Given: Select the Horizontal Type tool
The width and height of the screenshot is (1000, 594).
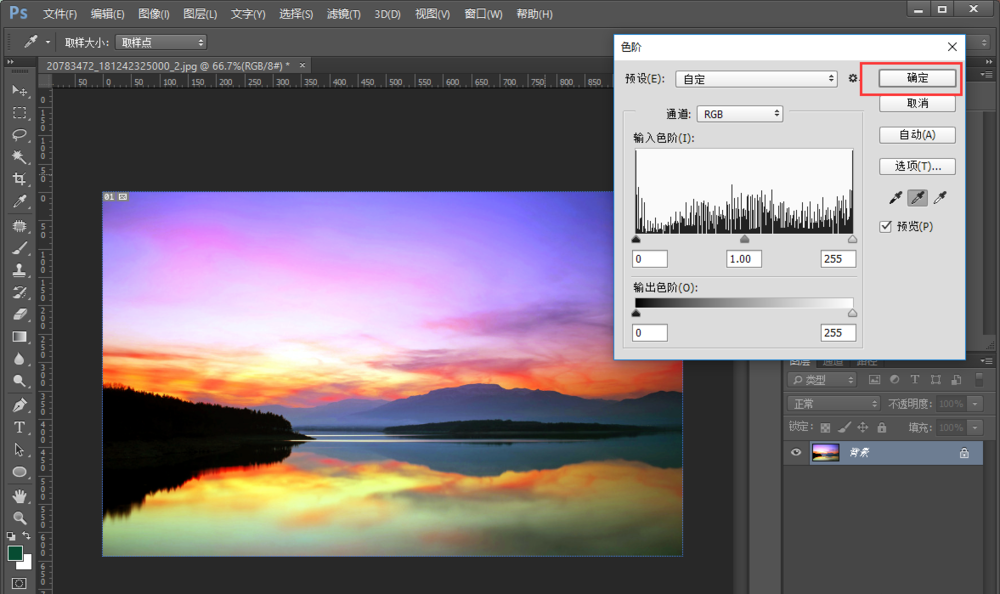Looking at the screenshot, I should pyautogui.click(x=19, y=427).
